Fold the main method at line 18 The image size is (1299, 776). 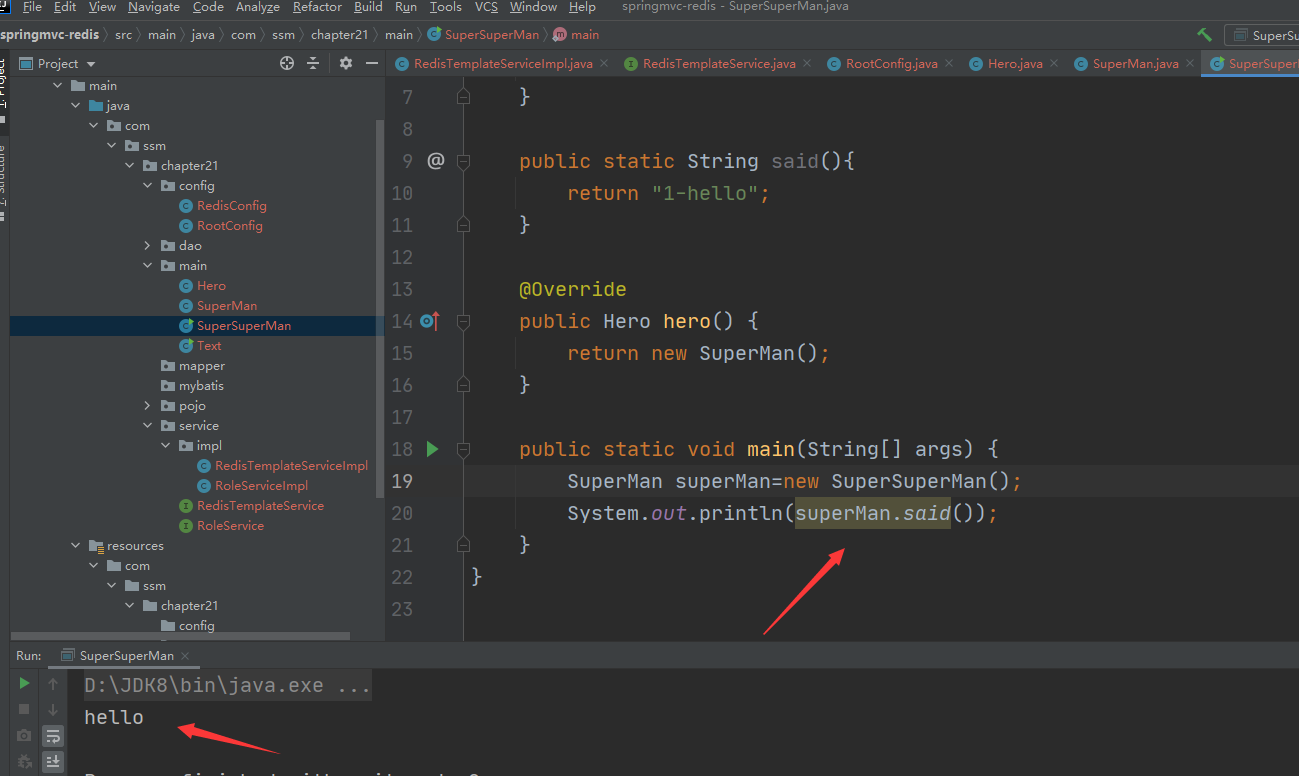point(463,449)
